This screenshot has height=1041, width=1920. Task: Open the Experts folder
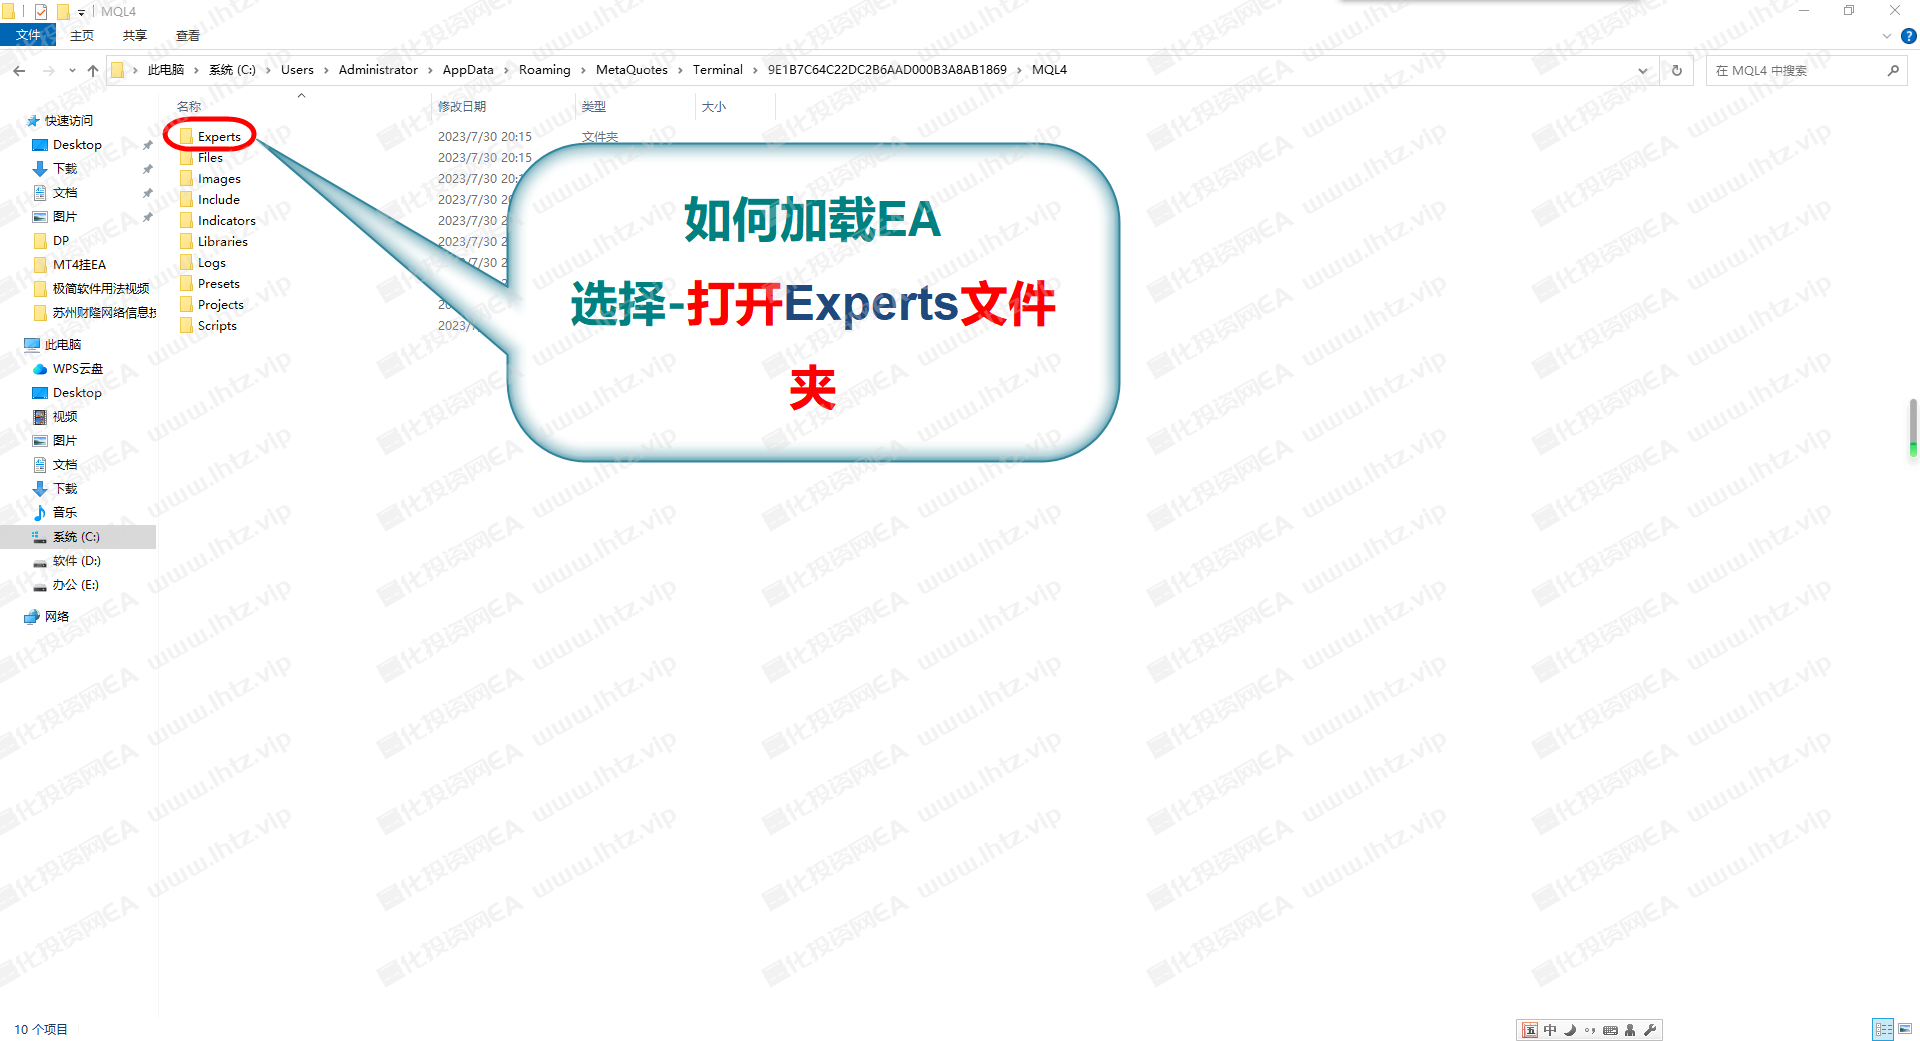[x=219, y=136]
